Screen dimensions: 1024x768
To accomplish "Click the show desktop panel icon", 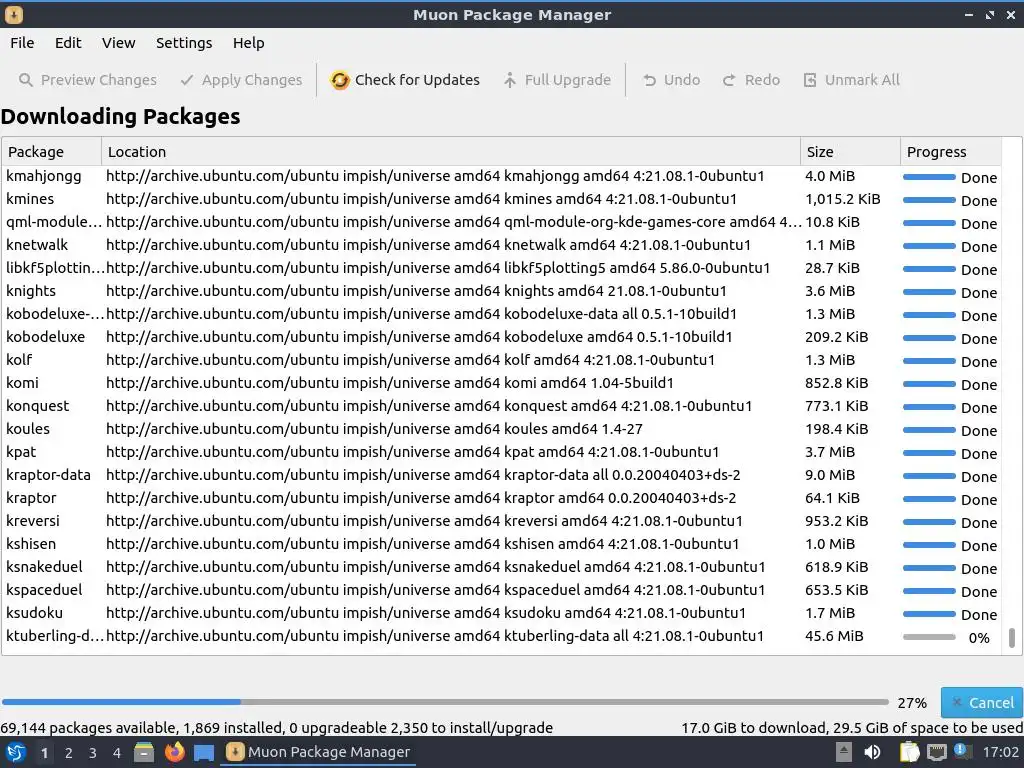I will coord(204,753).
